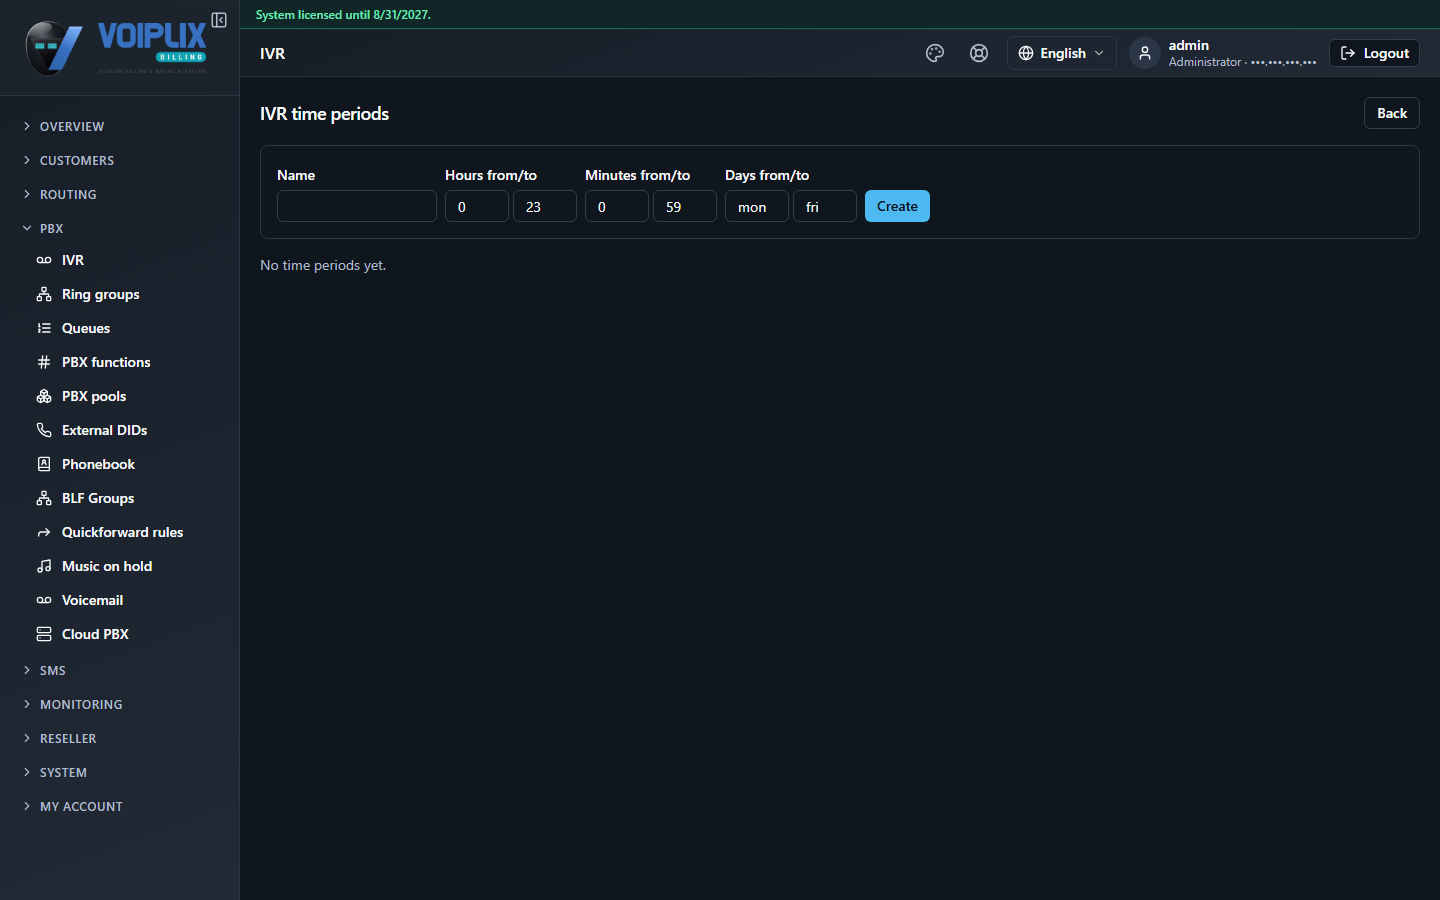The width and height of the screenshot is (1440, 900).
Task: Expand the SYSTEM section
Action: 120,772
